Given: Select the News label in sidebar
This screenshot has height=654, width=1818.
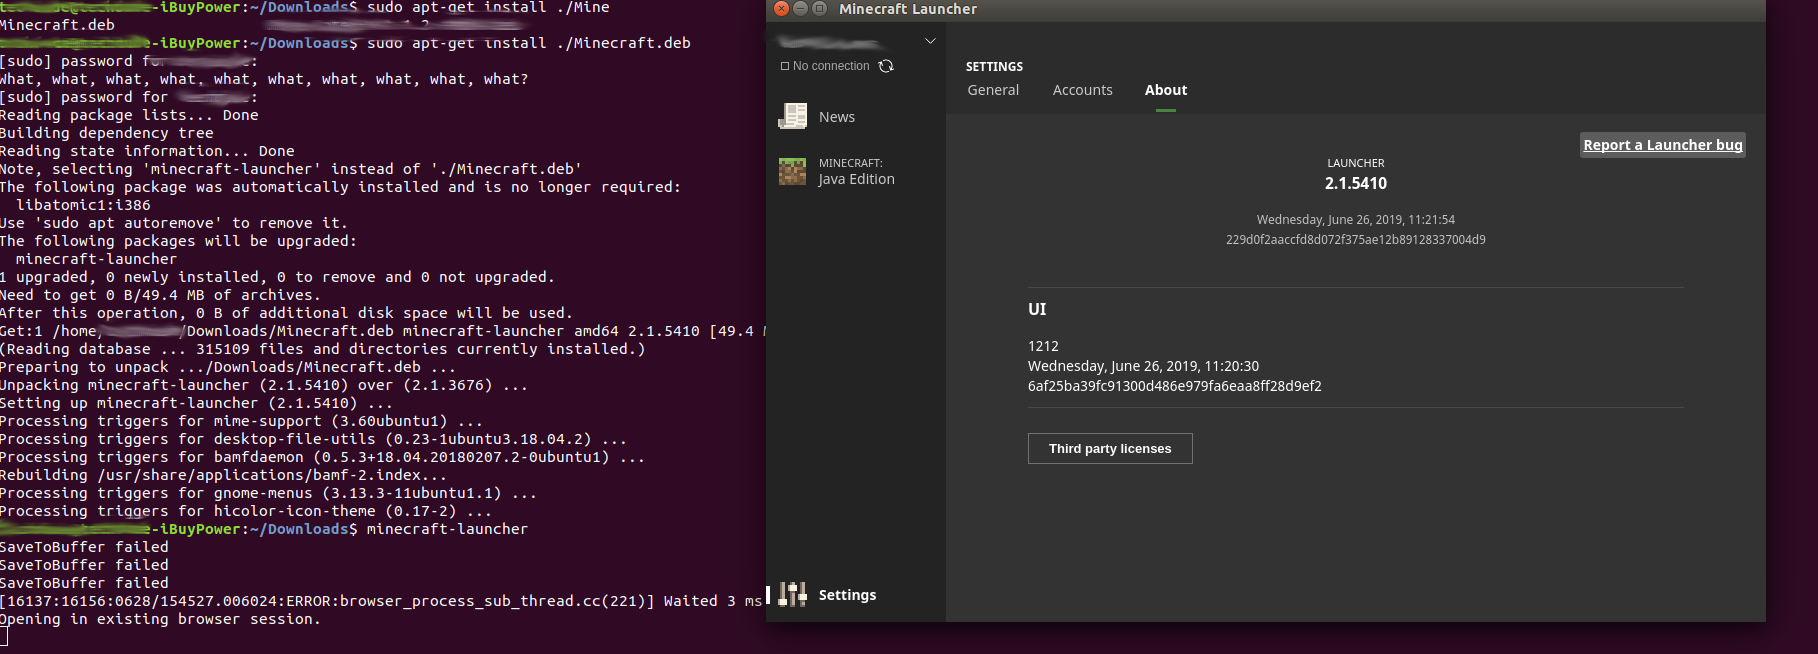Looking at the screenshot, I should pos(837,117).
